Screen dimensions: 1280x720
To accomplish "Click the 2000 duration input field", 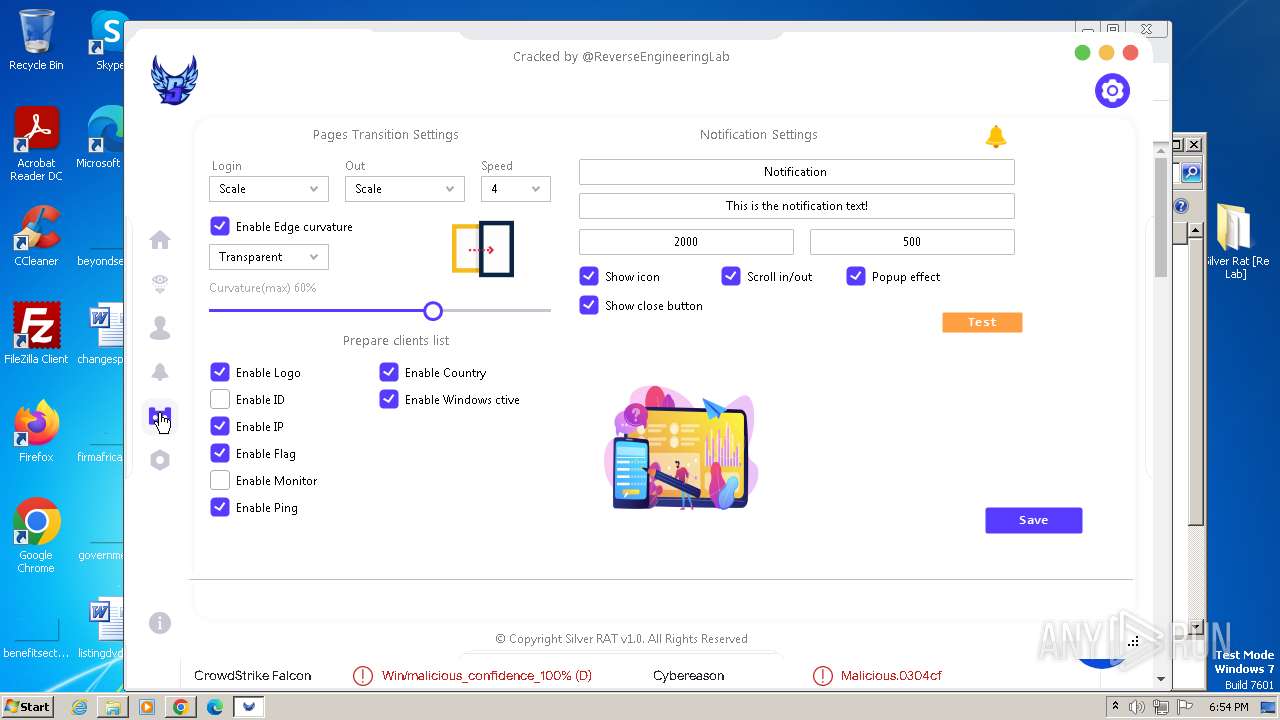I will [x=686, y=242].
